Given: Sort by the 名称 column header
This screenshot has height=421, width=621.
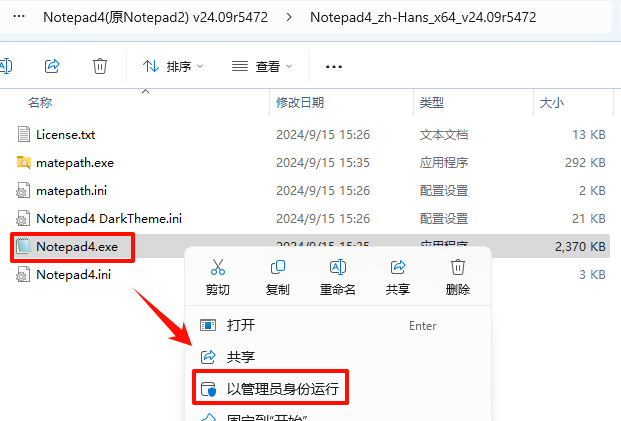Looking at the screenshot, I should point(40,103).
